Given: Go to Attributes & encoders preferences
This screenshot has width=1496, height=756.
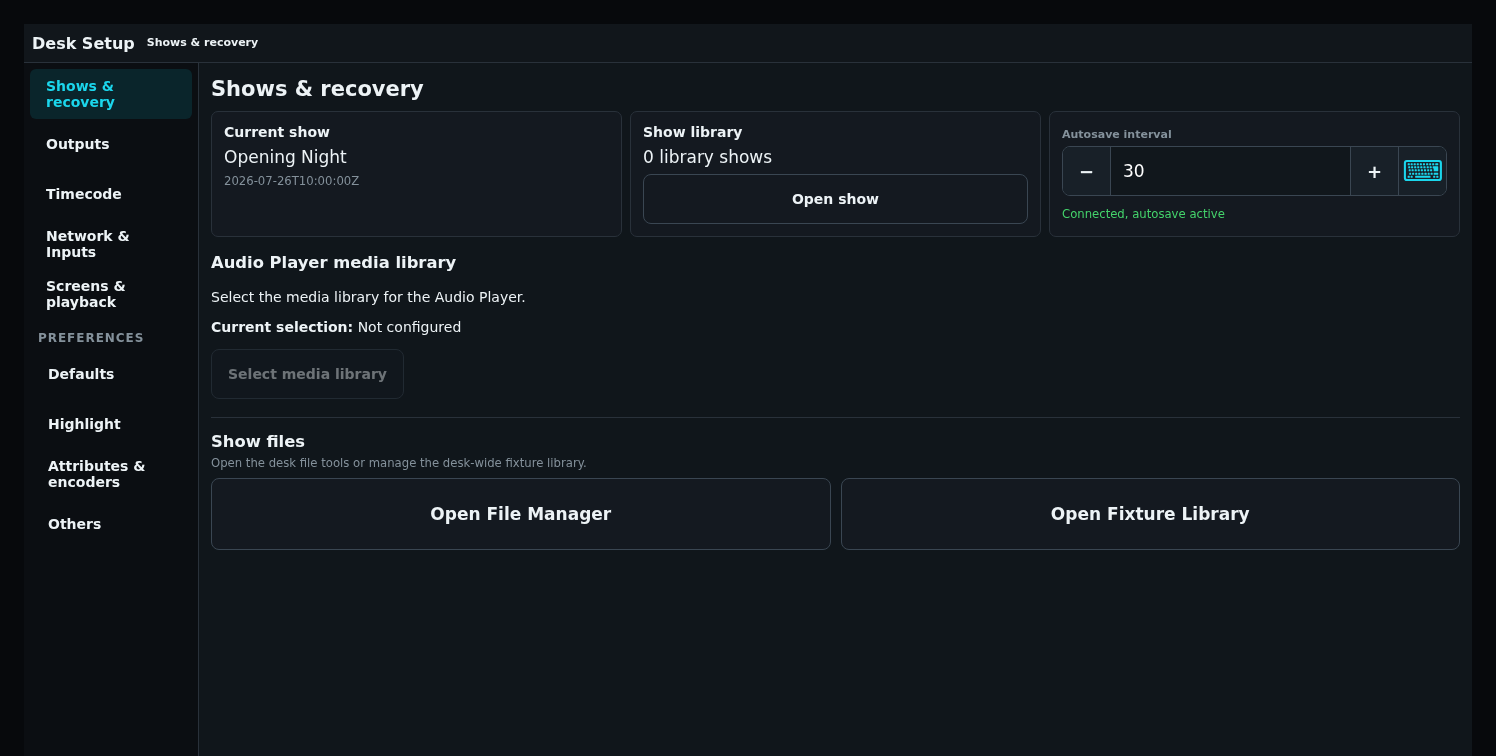Looking at the screenshot, I should point(111,474).
